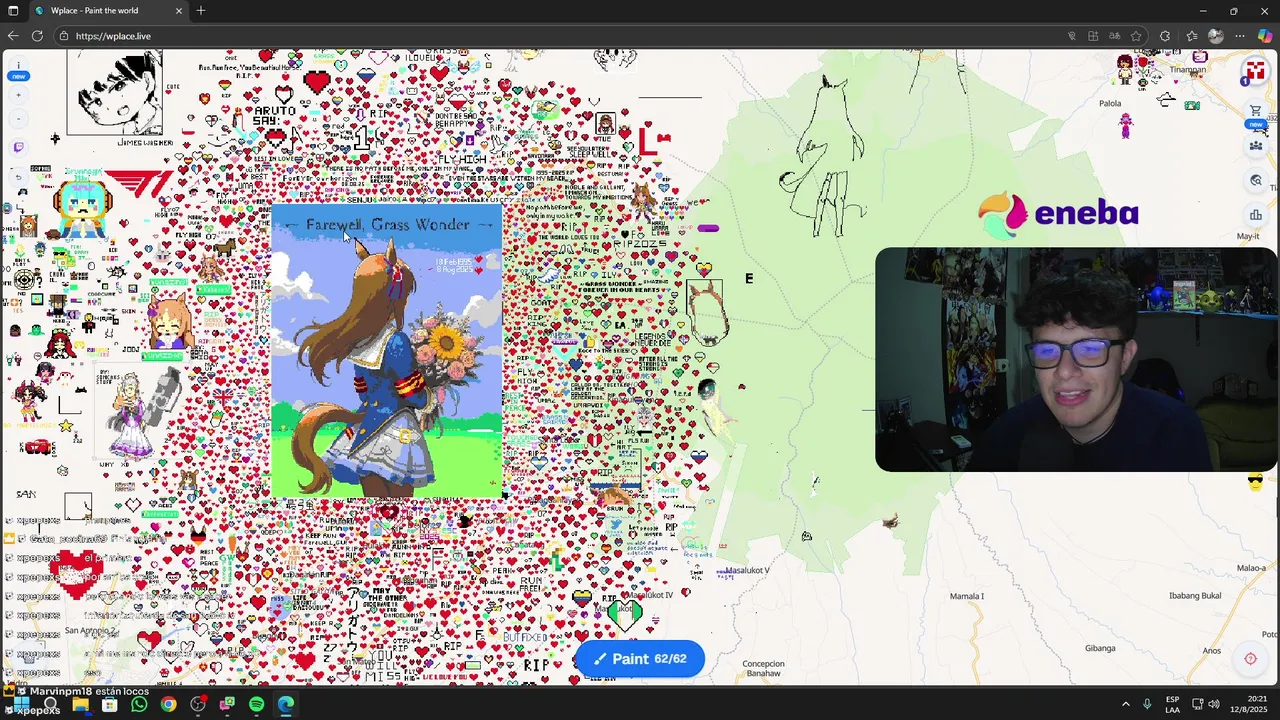The width and height of the screenshot is (1280, 720).
Task: Zoom in with the plus map button
Action: [x=18, y=95]
